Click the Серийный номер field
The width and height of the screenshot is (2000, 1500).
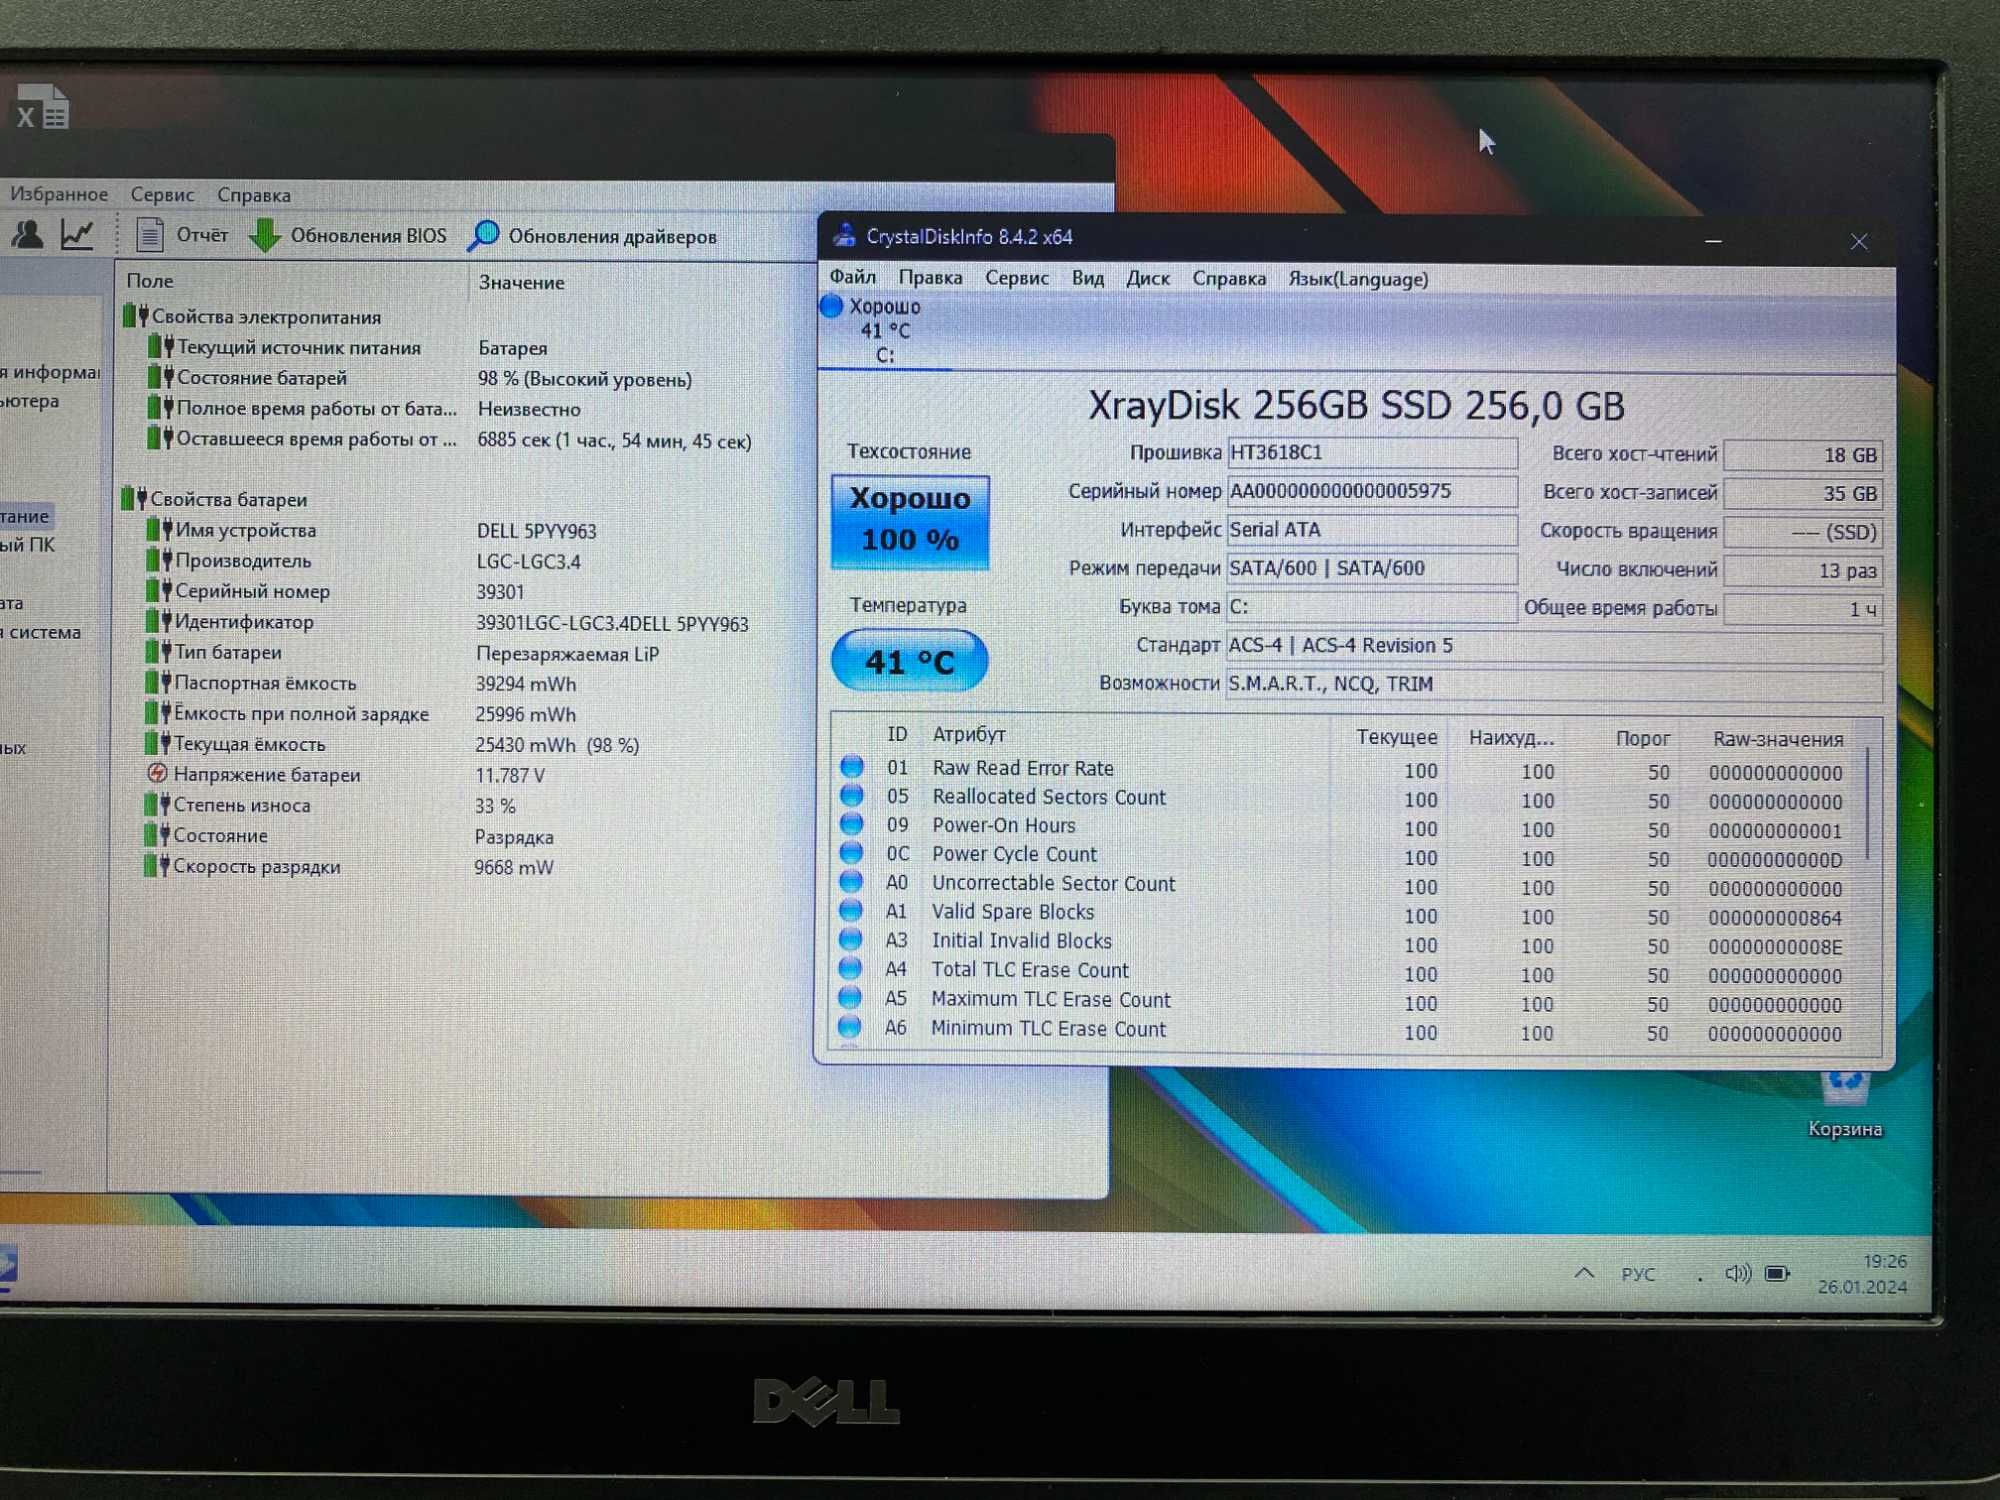[x=1372, y=491]
